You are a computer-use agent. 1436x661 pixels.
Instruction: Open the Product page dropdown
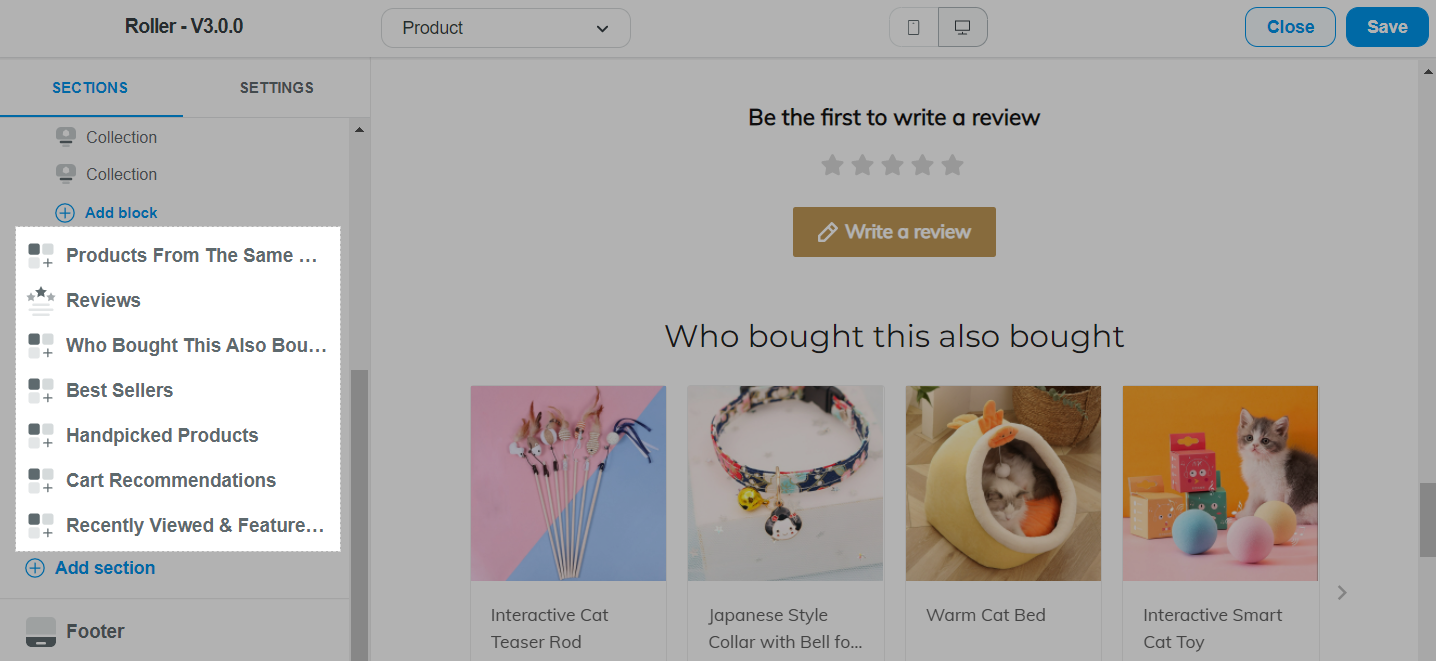coord(506,28)
